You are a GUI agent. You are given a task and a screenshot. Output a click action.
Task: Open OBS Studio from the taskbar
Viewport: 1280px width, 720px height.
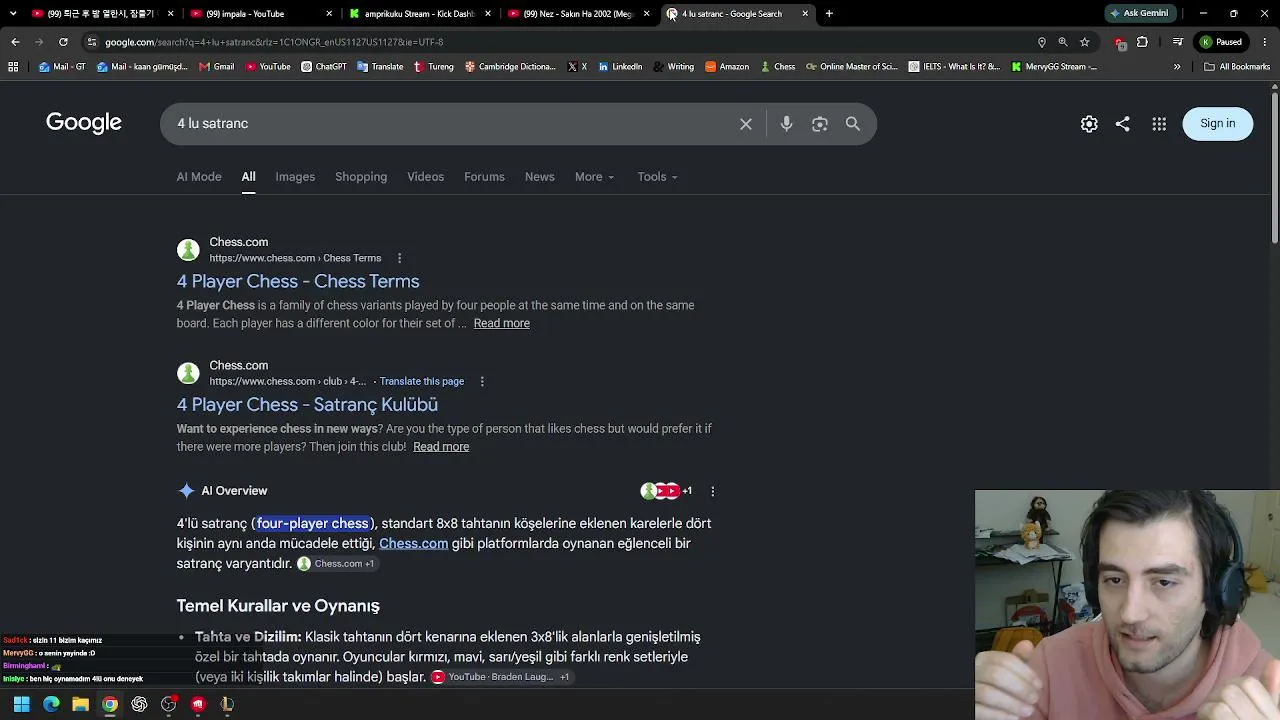pos(168,704)
